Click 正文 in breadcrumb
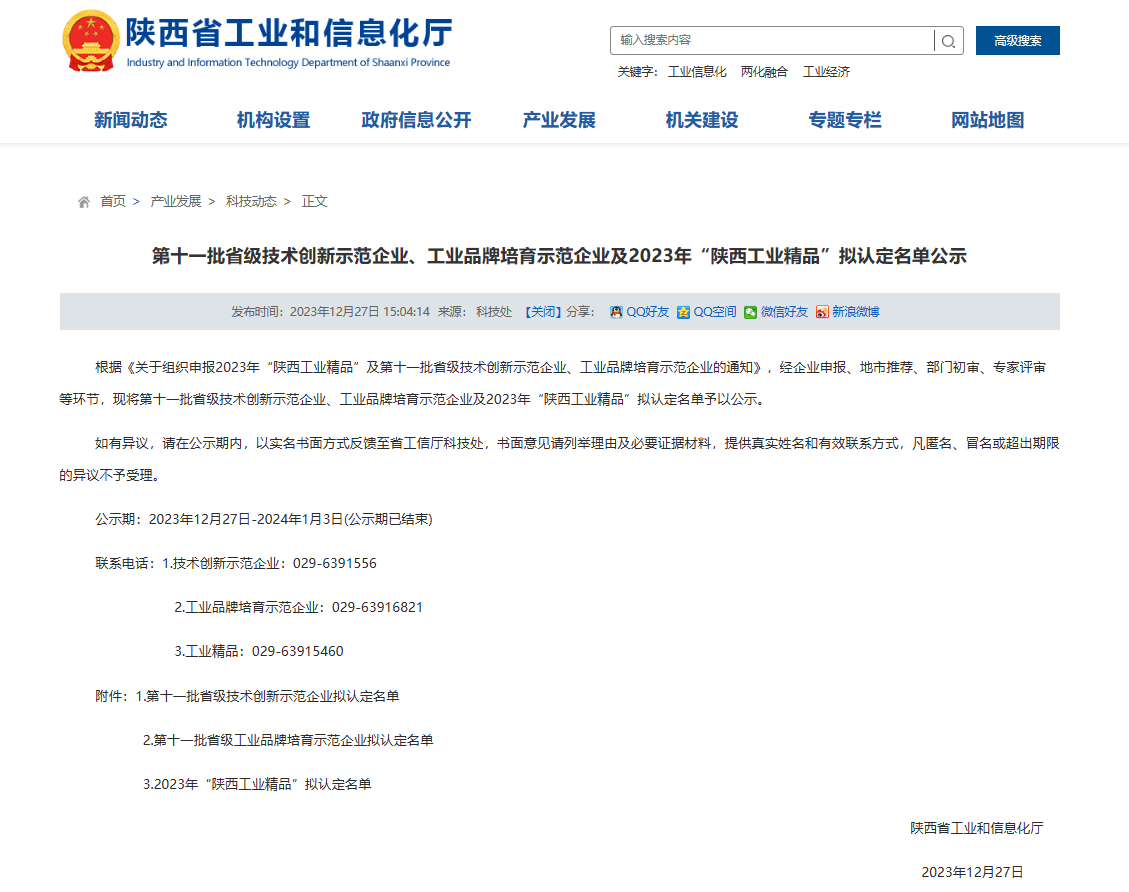This screenshot has height=892, width=1129. pos(315,202)
